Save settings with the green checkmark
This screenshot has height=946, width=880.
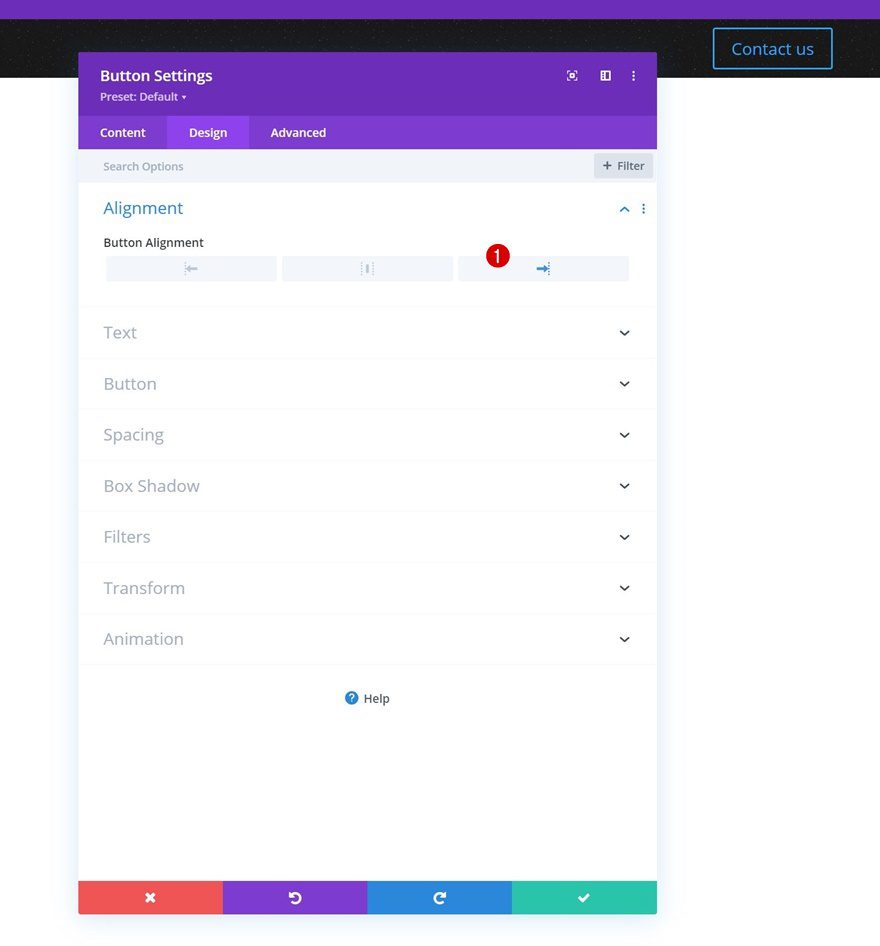pyautogui.click(x=584, y=897)
